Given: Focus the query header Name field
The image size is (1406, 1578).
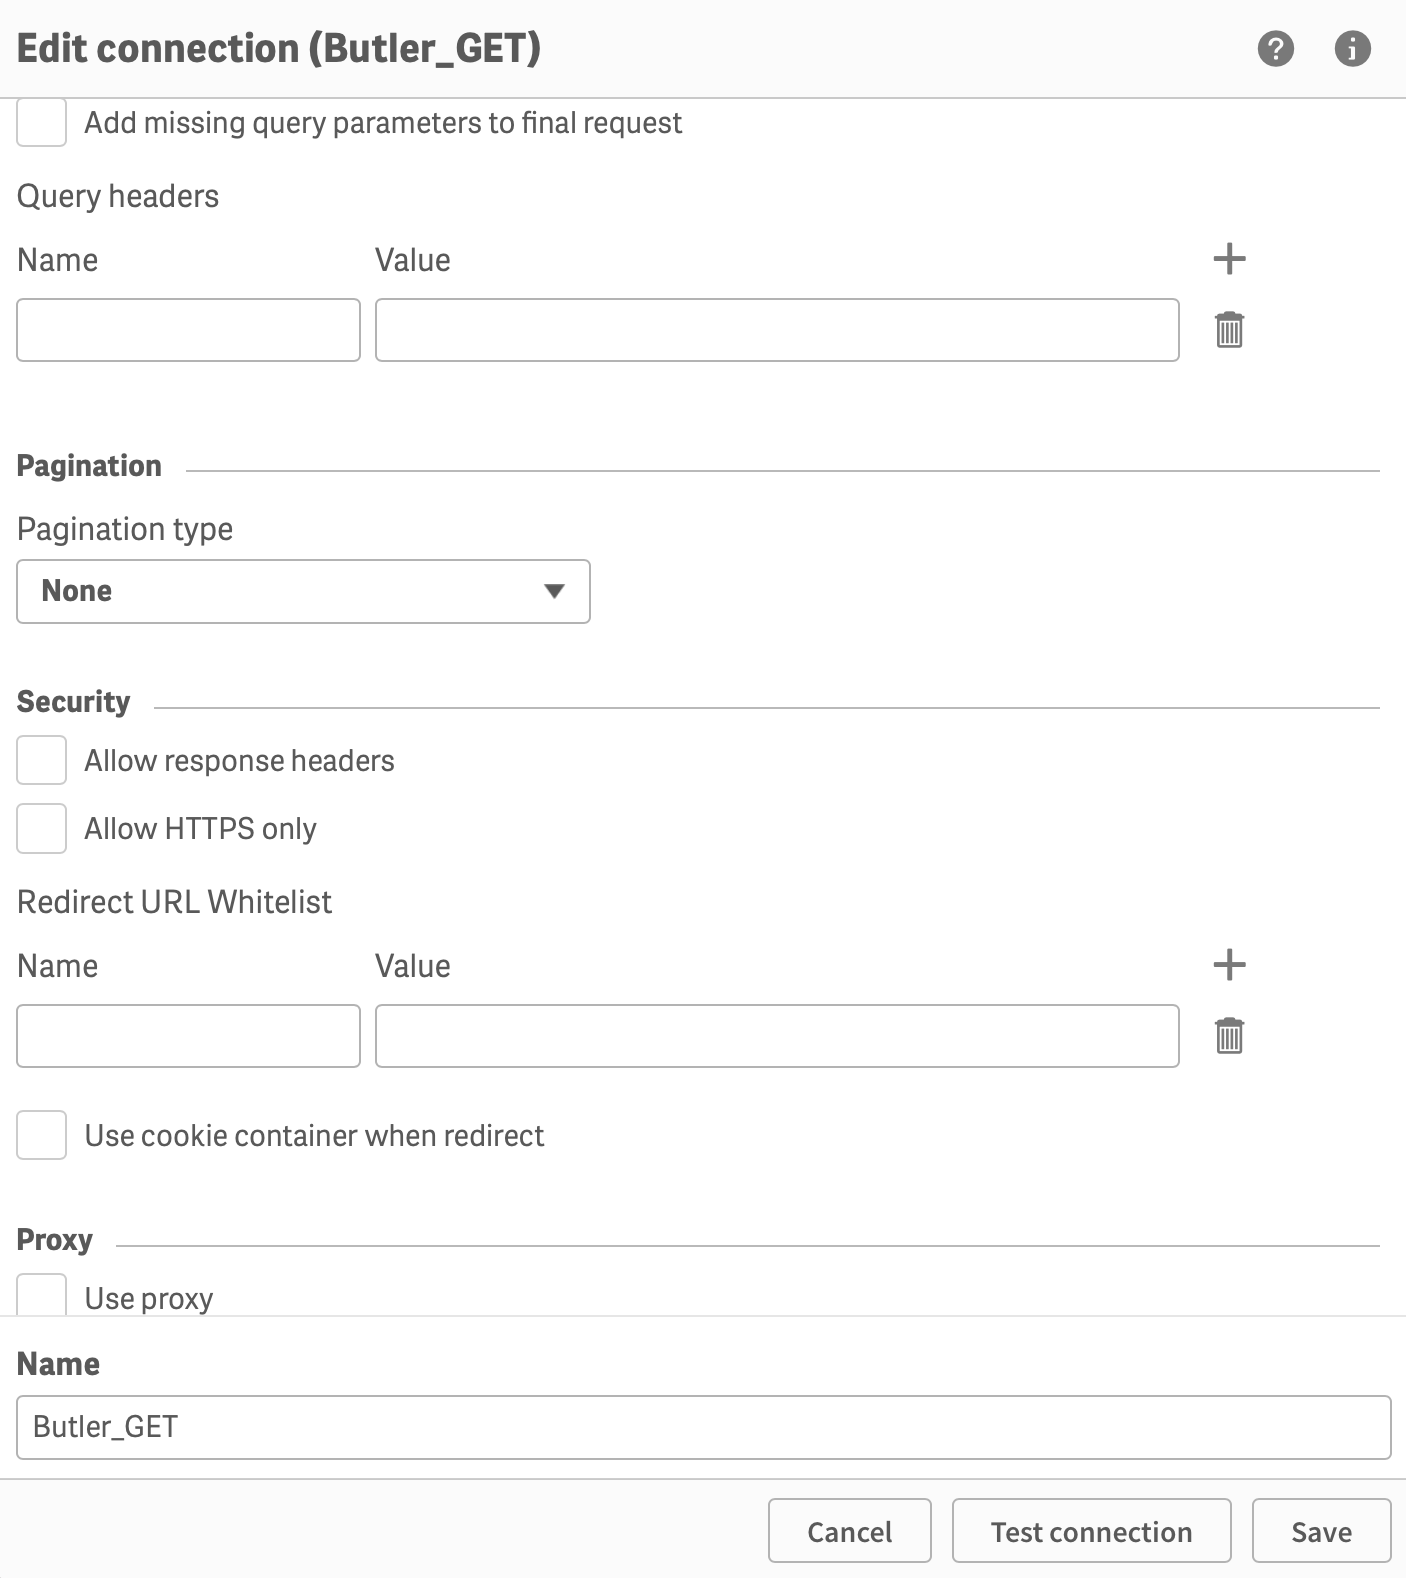Looking at the screenshot, I should coord(188,330).
